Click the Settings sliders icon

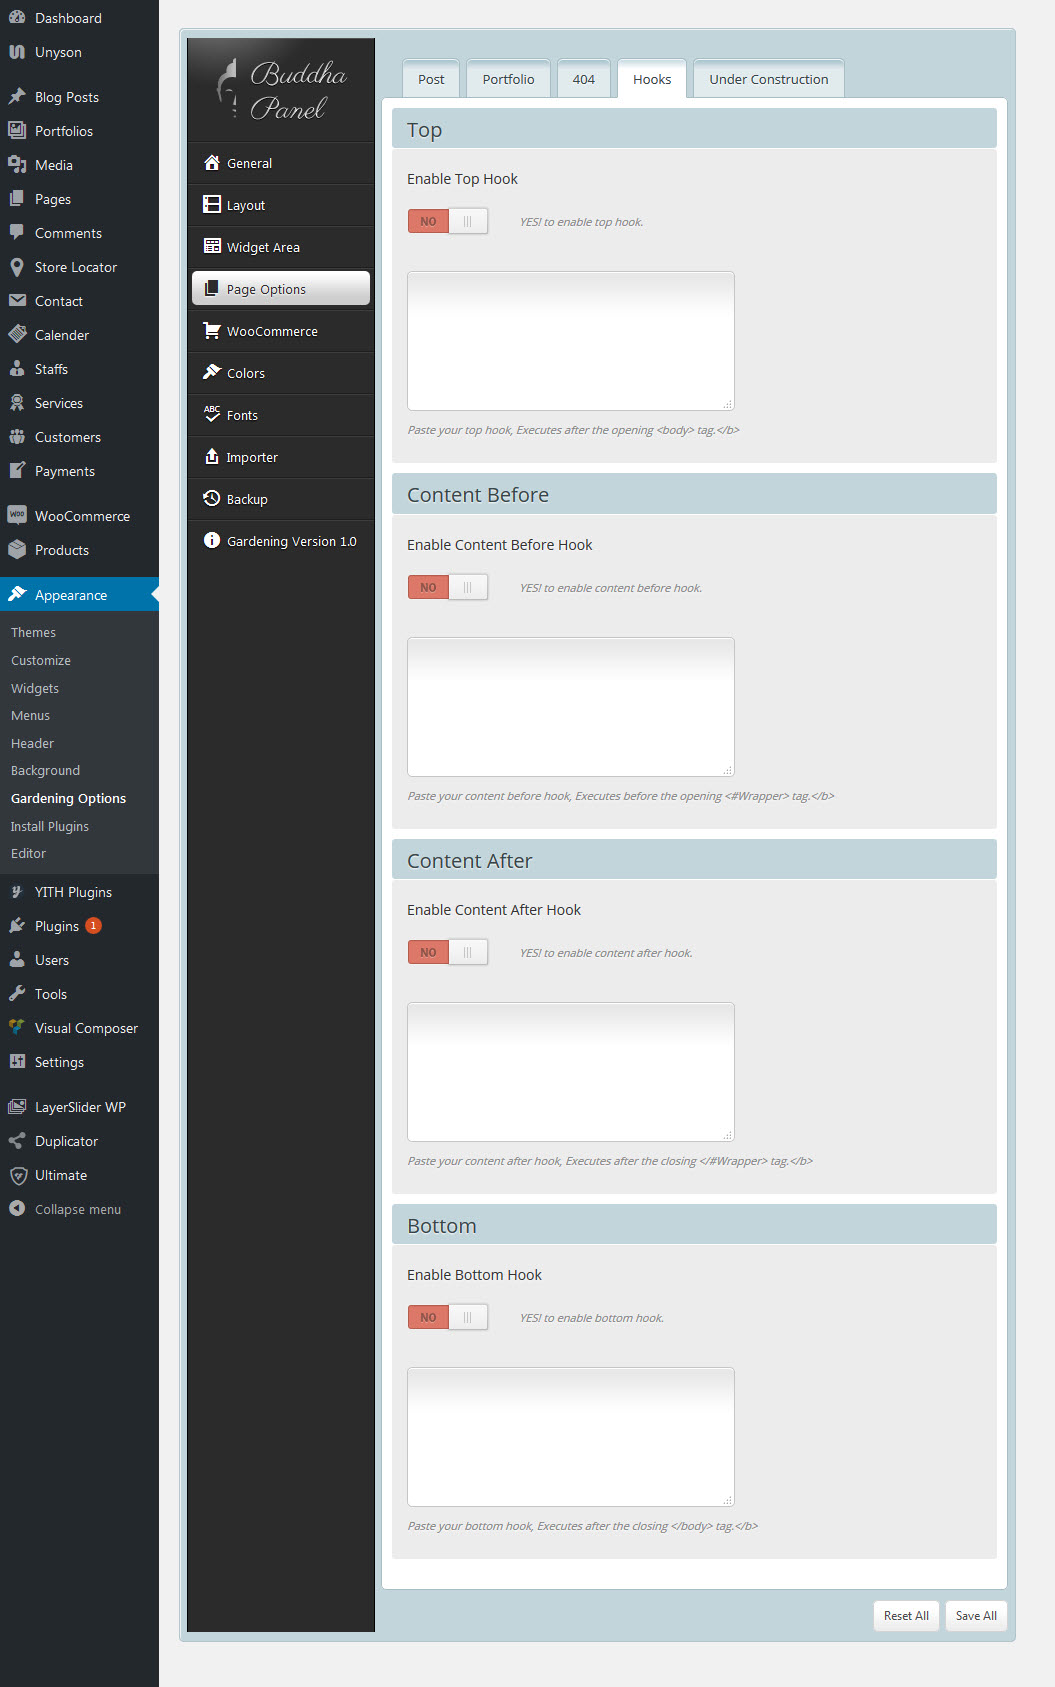(17, 1062)
